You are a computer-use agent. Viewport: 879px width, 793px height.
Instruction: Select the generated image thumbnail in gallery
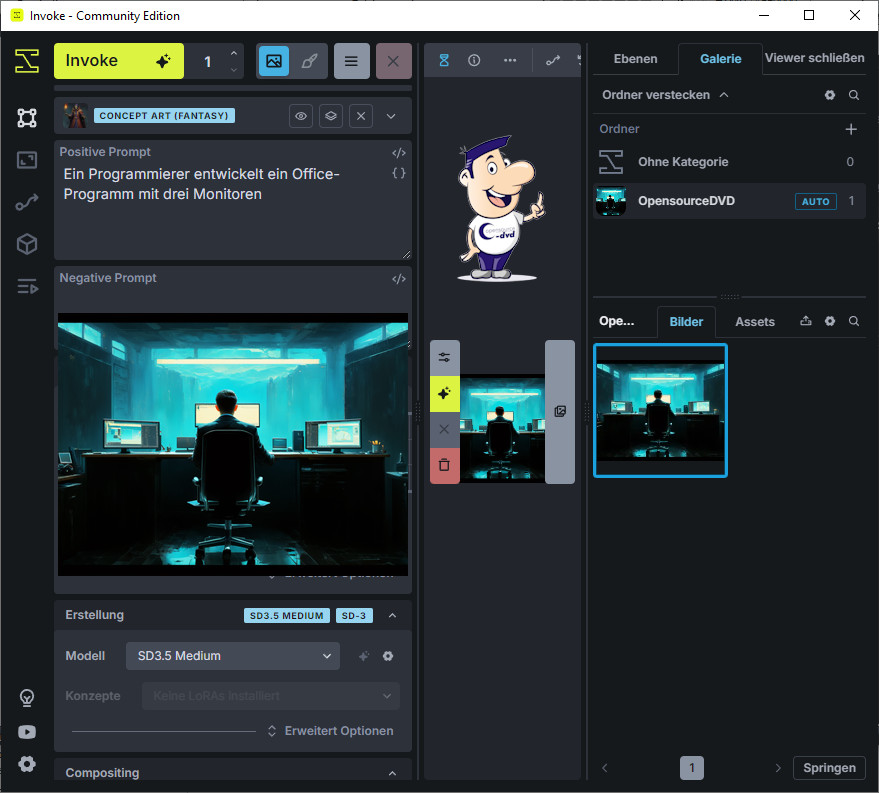660,410
